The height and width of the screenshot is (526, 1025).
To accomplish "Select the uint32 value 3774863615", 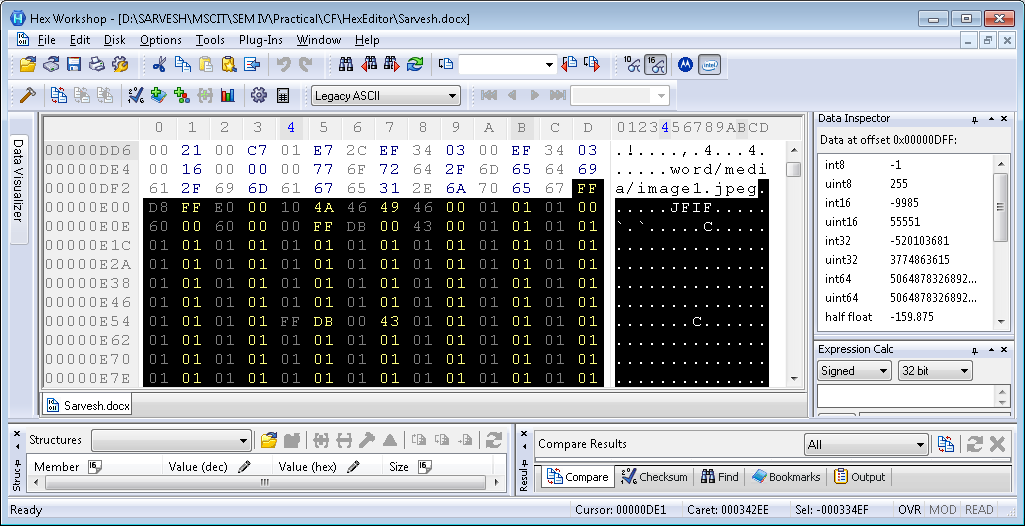I will coord(920,259).
